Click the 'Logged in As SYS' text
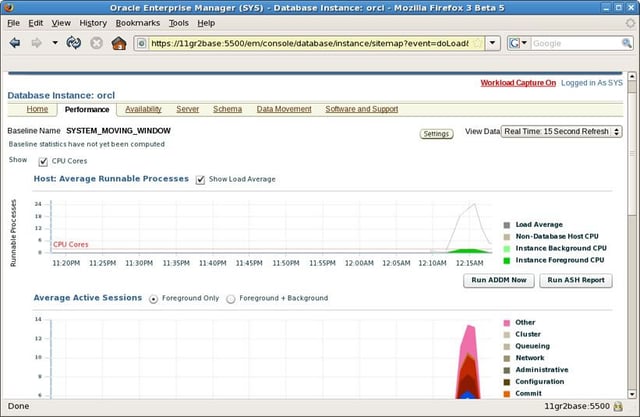 point(592,83)
